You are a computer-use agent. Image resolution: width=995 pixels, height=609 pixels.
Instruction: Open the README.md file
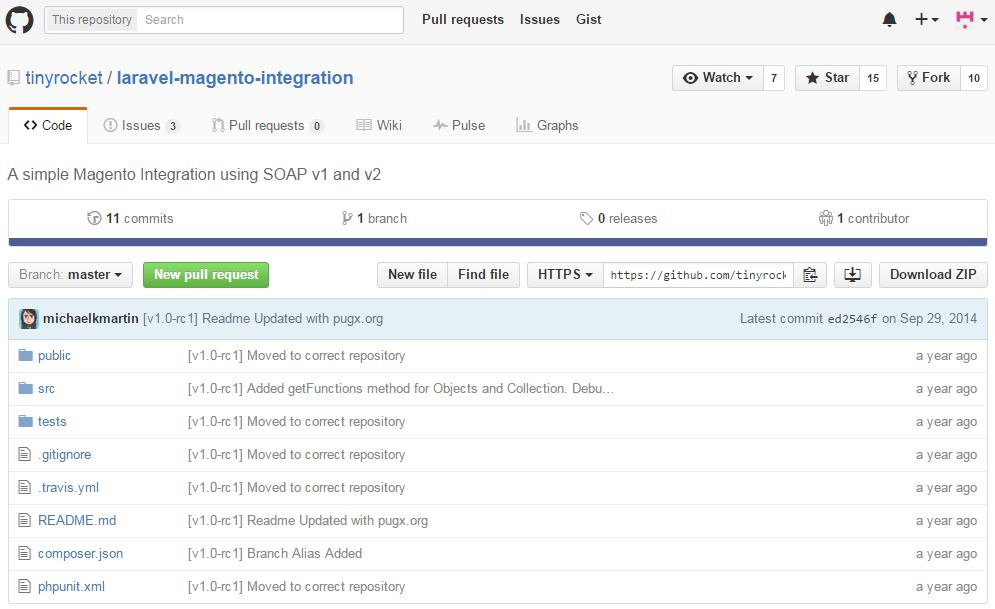click(77, 521)
